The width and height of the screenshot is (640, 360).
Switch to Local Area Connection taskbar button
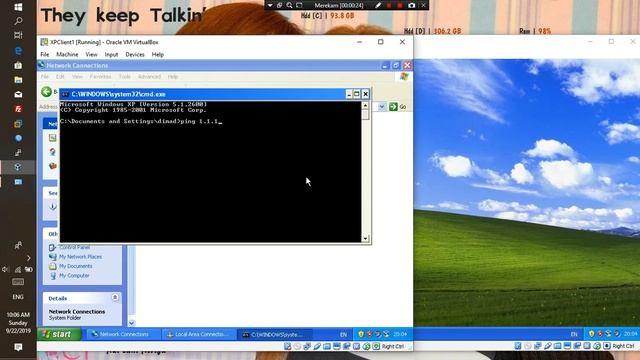[x=198, y=334]
